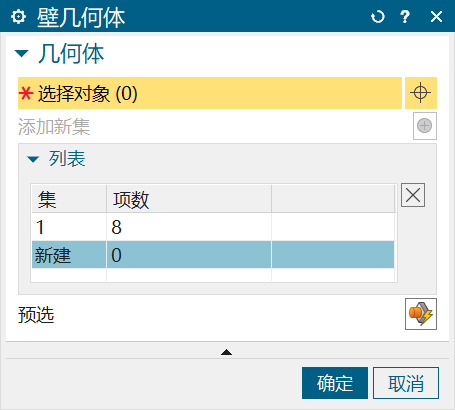Confirm with the 确定 button
Viewport: 455px width, 410px height.
[x=335, y=383]
